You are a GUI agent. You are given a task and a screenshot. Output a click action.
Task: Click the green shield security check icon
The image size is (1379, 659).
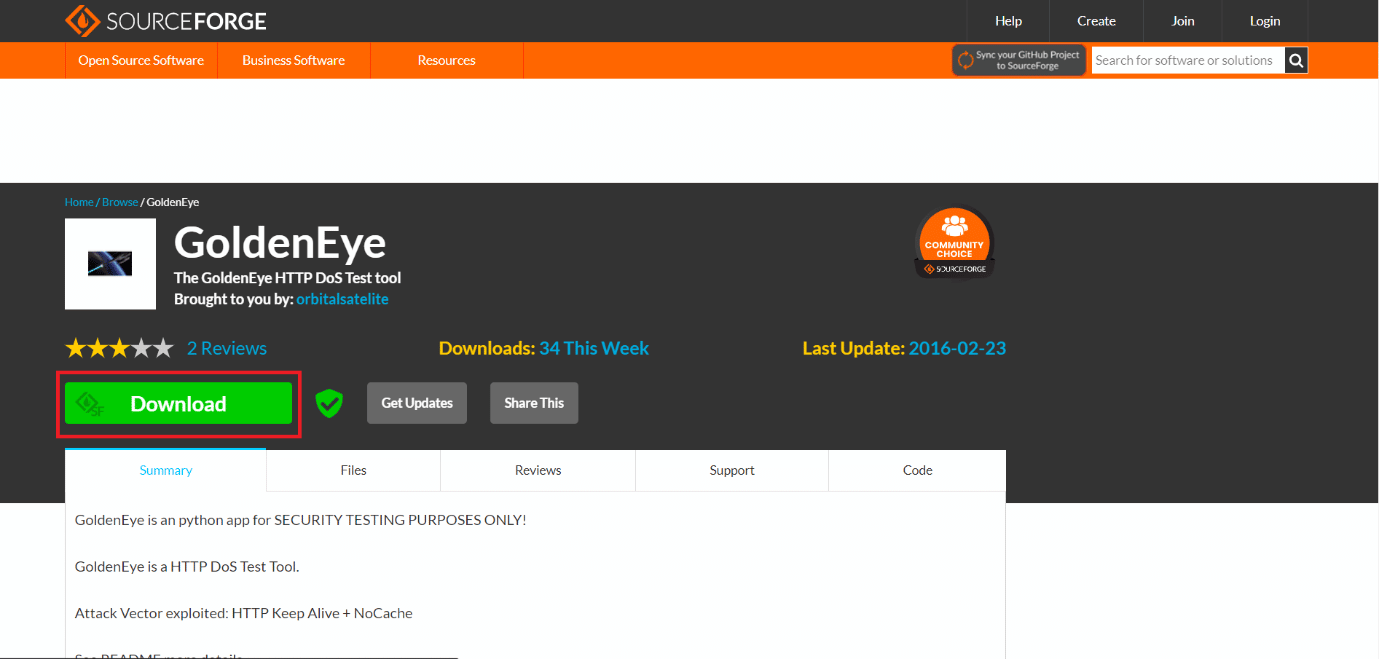[329, 403]
